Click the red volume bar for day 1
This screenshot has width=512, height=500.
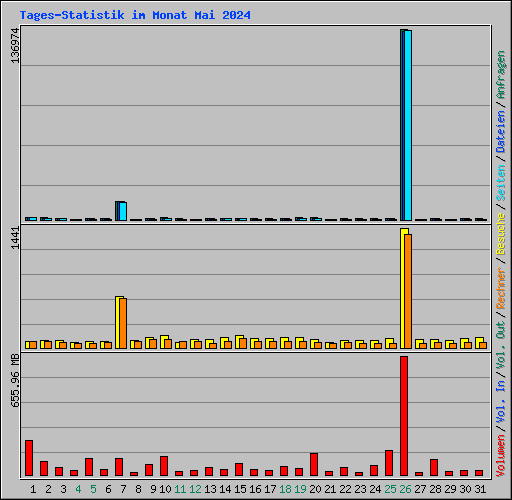(x=29, y=458)
